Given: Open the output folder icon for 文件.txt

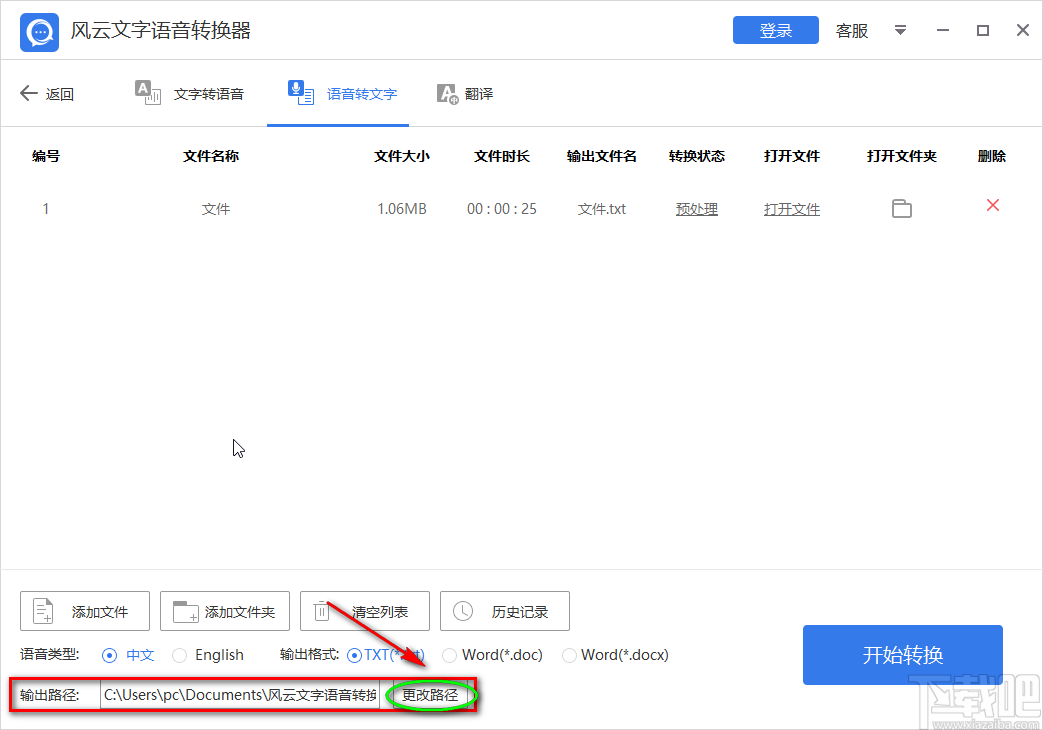Looking at the screenshot, I should click(901, 208).
